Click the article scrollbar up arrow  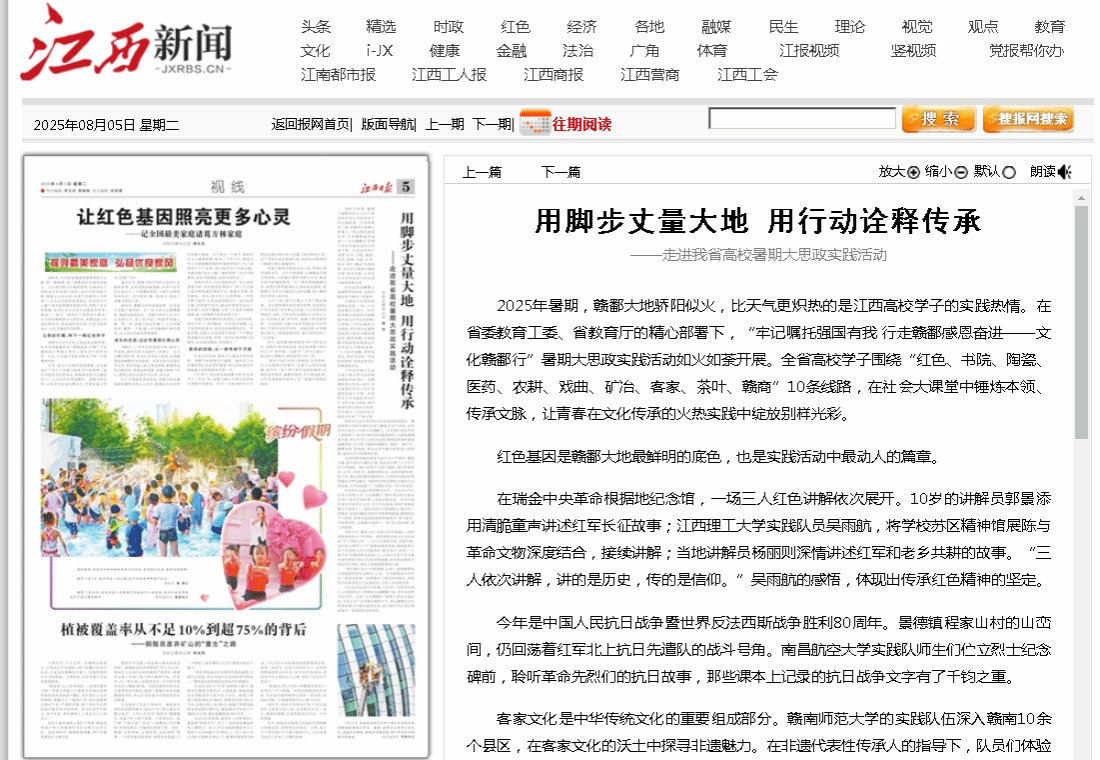click(1081, 198)
